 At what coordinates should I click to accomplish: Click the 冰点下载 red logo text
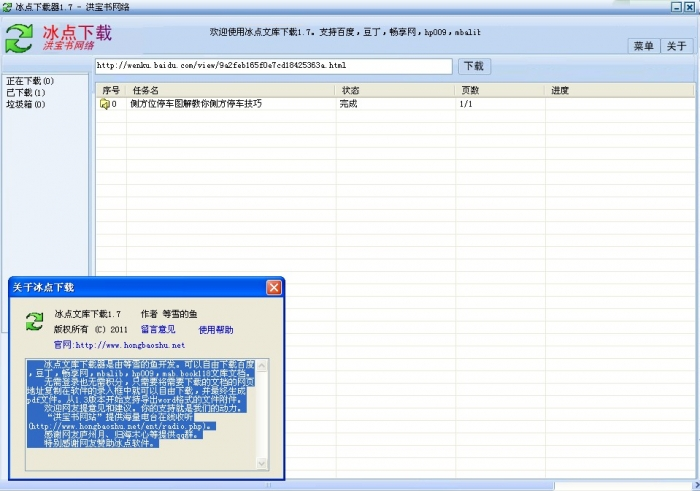click(x=77, y=33)
